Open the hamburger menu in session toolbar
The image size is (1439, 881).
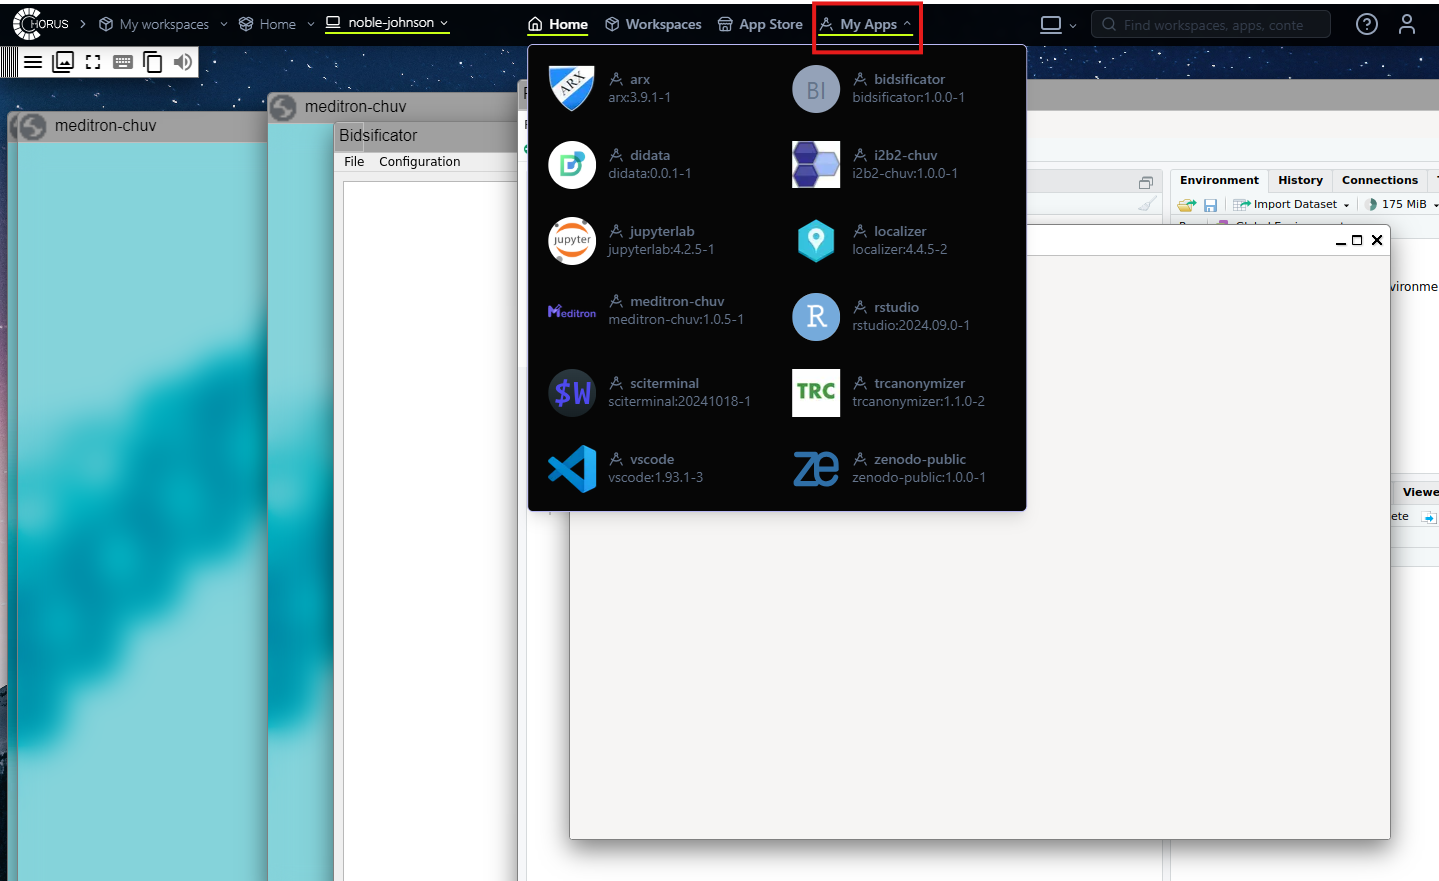click(33, 62)
